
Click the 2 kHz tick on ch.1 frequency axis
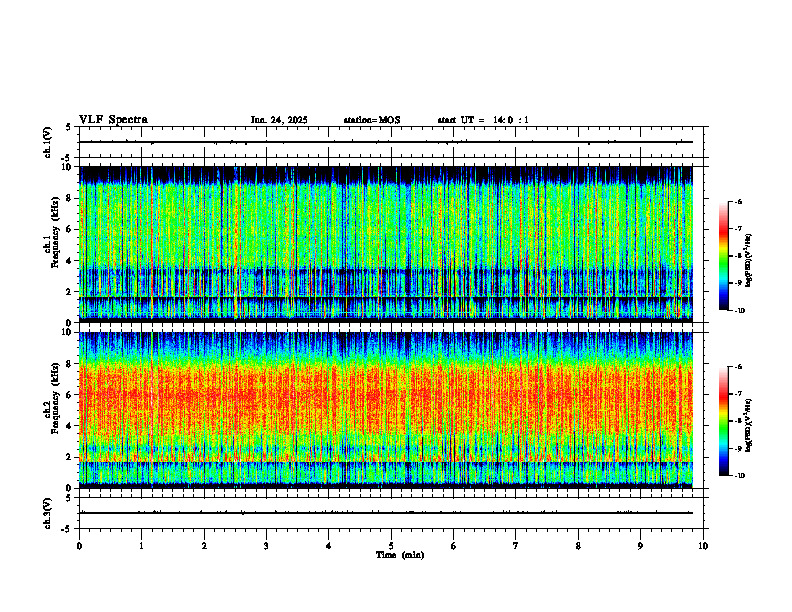click(x=70, y=292)
